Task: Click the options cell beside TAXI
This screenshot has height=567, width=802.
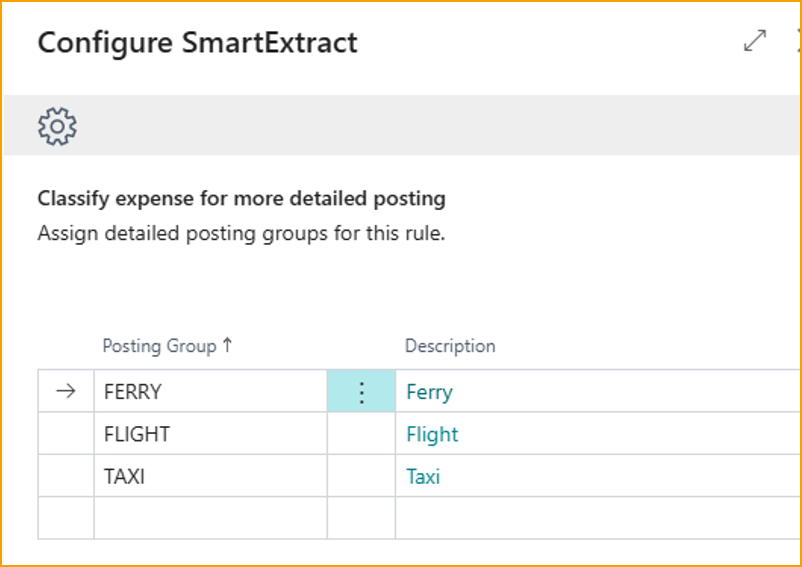Action: pos(361,476)
